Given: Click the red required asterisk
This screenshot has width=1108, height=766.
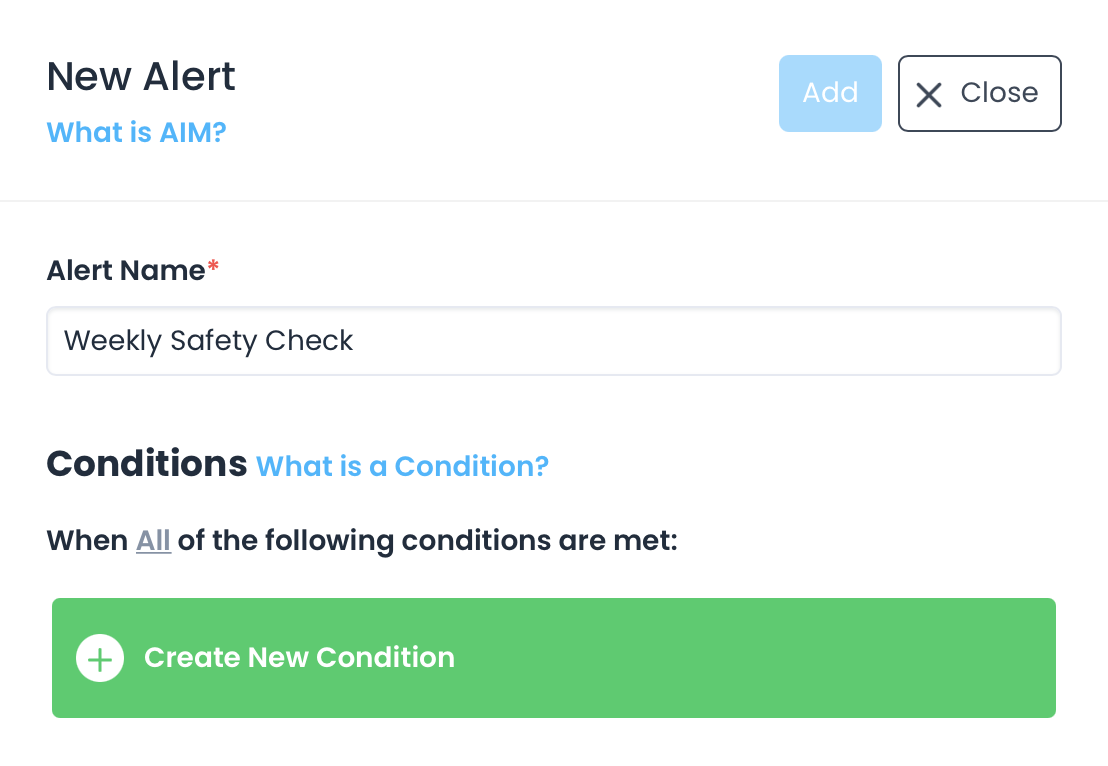Looking at the screenshot, I should click(x=212, y=268).
